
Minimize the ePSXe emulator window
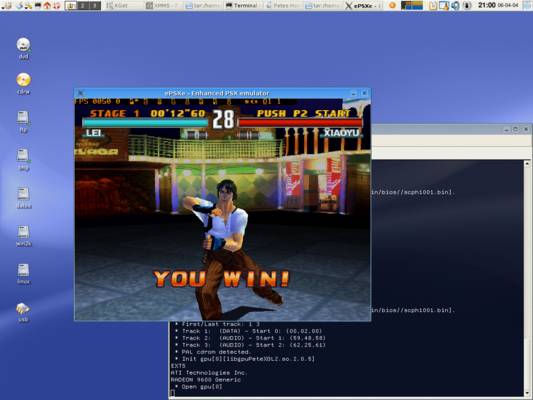coord(354,93)
